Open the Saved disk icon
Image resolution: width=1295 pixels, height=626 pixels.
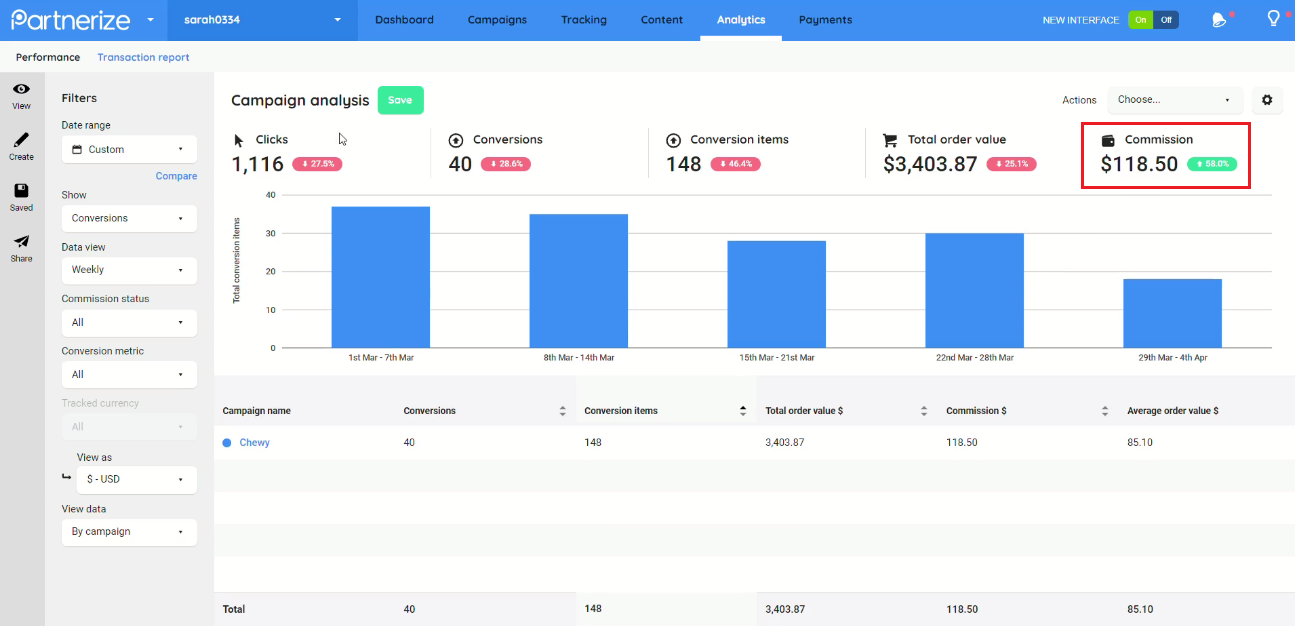(21, 190)
